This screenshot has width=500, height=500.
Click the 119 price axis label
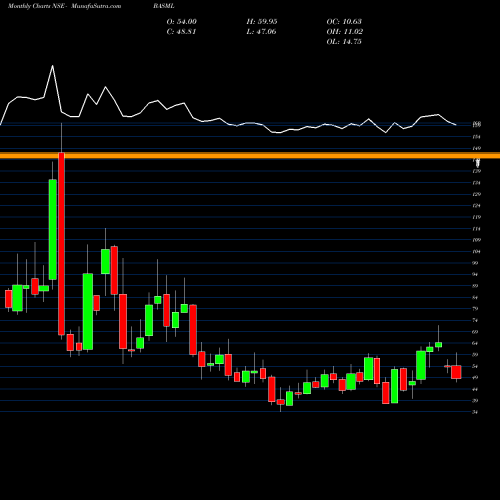point(477,217)
